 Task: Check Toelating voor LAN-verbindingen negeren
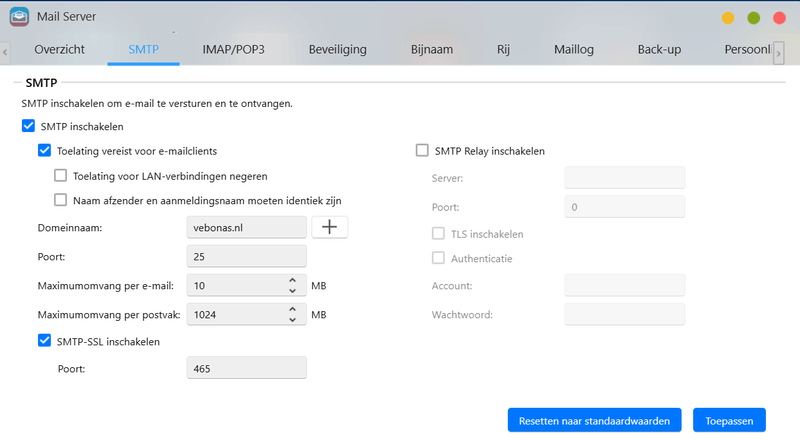pyautogui.click(x=61, y=176)
